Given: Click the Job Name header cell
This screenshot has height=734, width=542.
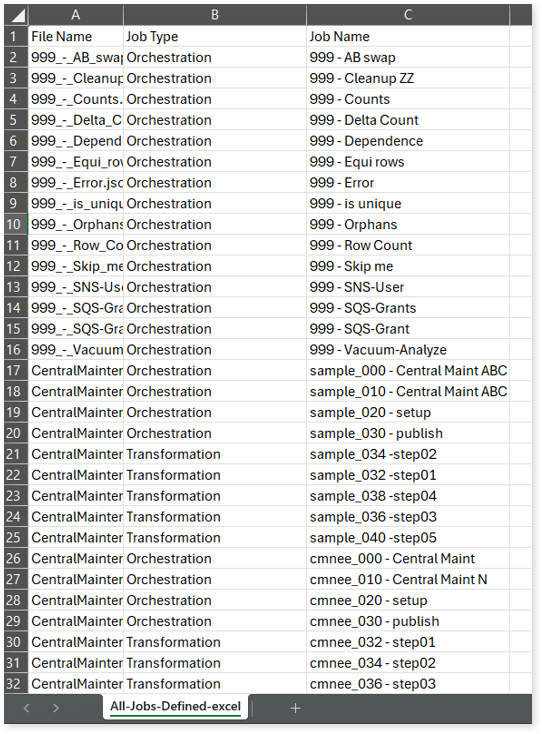Looking at the screenshot, I should (408, 37).
